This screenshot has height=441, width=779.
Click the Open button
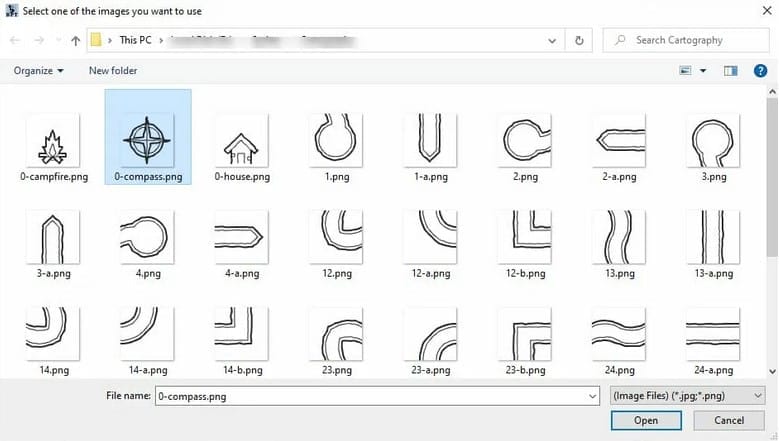(x=645, y=421)
